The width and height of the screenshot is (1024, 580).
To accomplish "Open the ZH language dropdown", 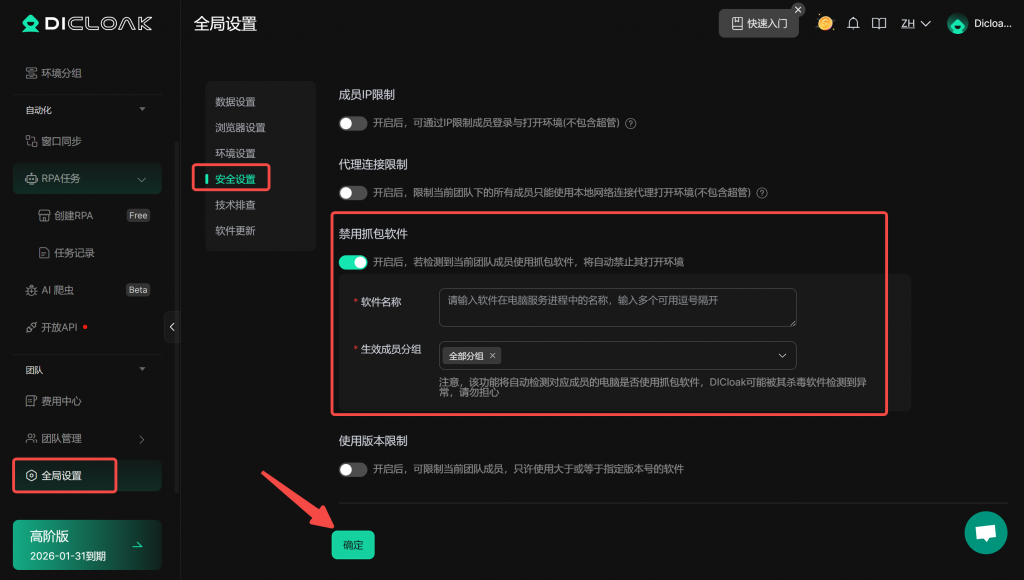I will (x=915, y=24).
